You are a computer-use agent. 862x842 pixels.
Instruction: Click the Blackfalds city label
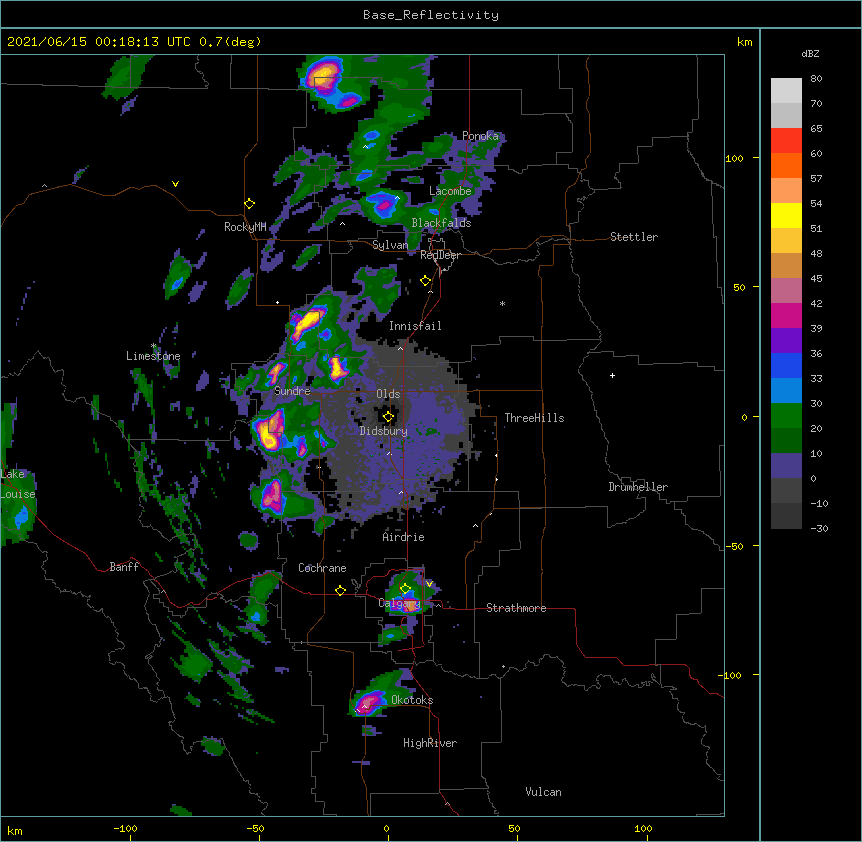coord(441,223)
